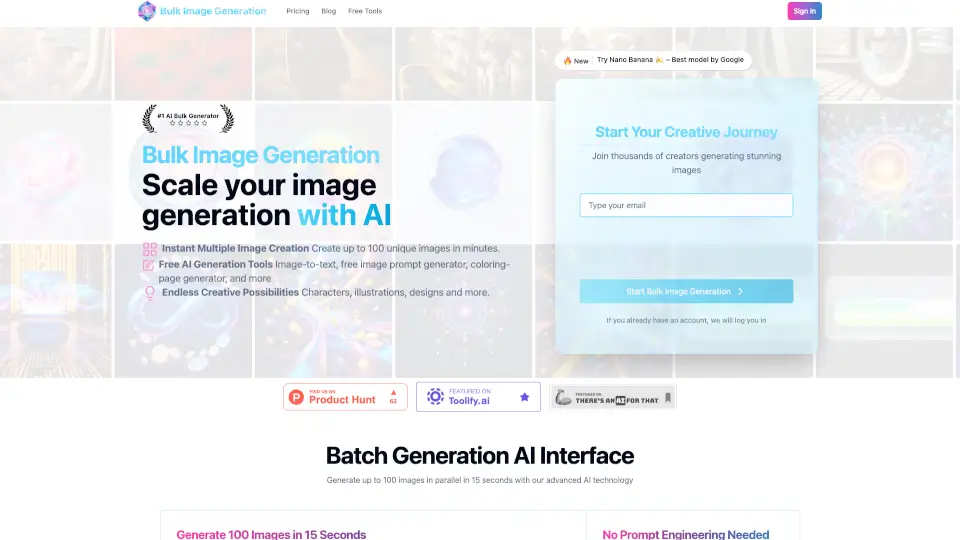The height and width of the screenshot is (540, 960).
Task: Click the pencil icon beside Free AI Generation Tools
Action: 148,265
